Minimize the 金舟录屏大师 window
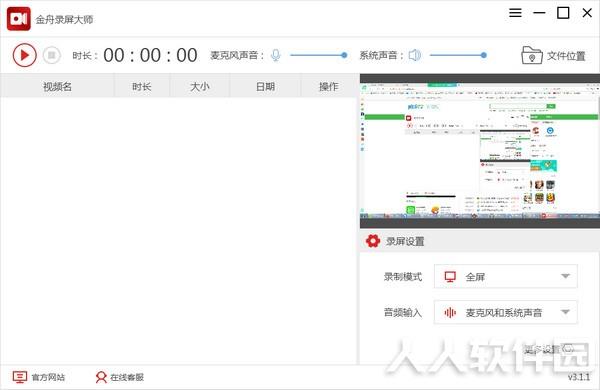Screen dimensions: 600x390 539,13
